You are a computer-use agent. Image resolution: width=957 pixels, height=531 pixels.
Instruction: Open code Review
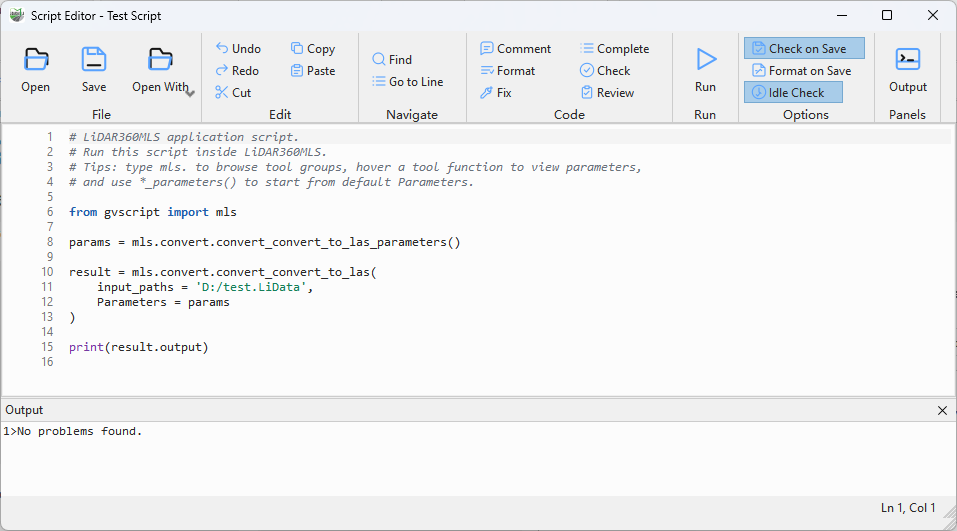(x=607, y=93)
